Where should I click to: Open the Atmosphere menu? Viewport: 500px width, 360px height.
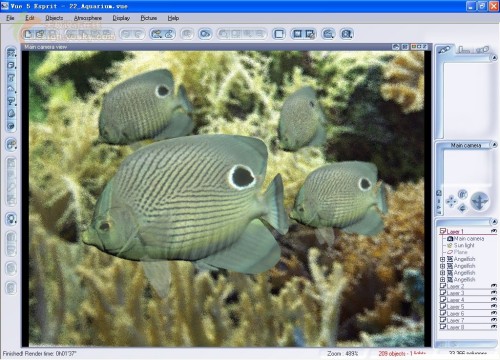(x=88, y=18)
